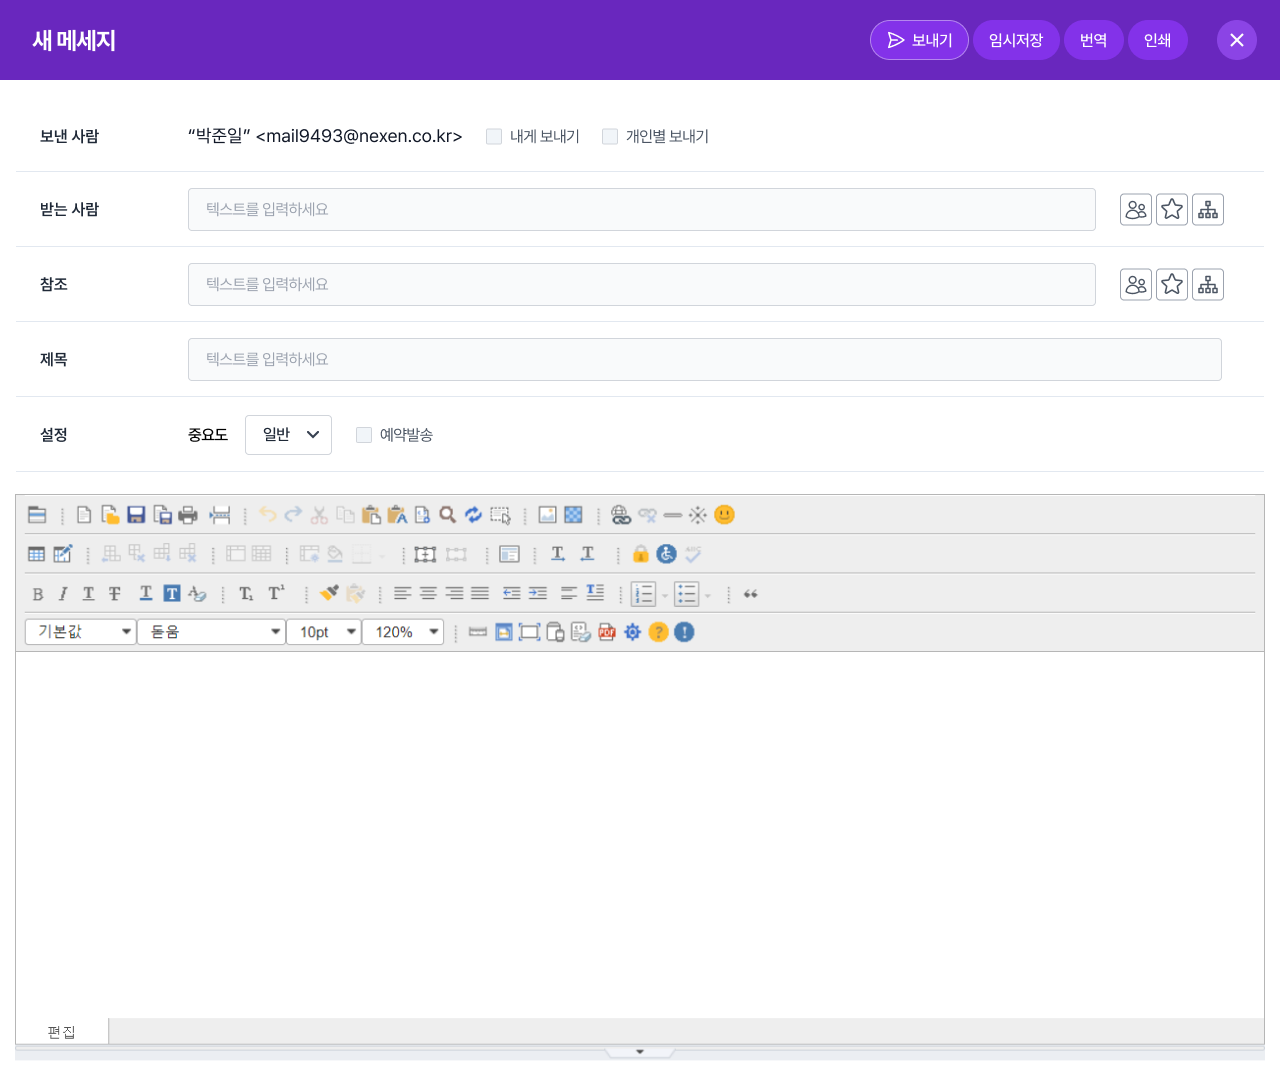The image size is (1280, 1081).
Task: Open the find magnifier tool in the editor
Action: (x=448, y=515)
